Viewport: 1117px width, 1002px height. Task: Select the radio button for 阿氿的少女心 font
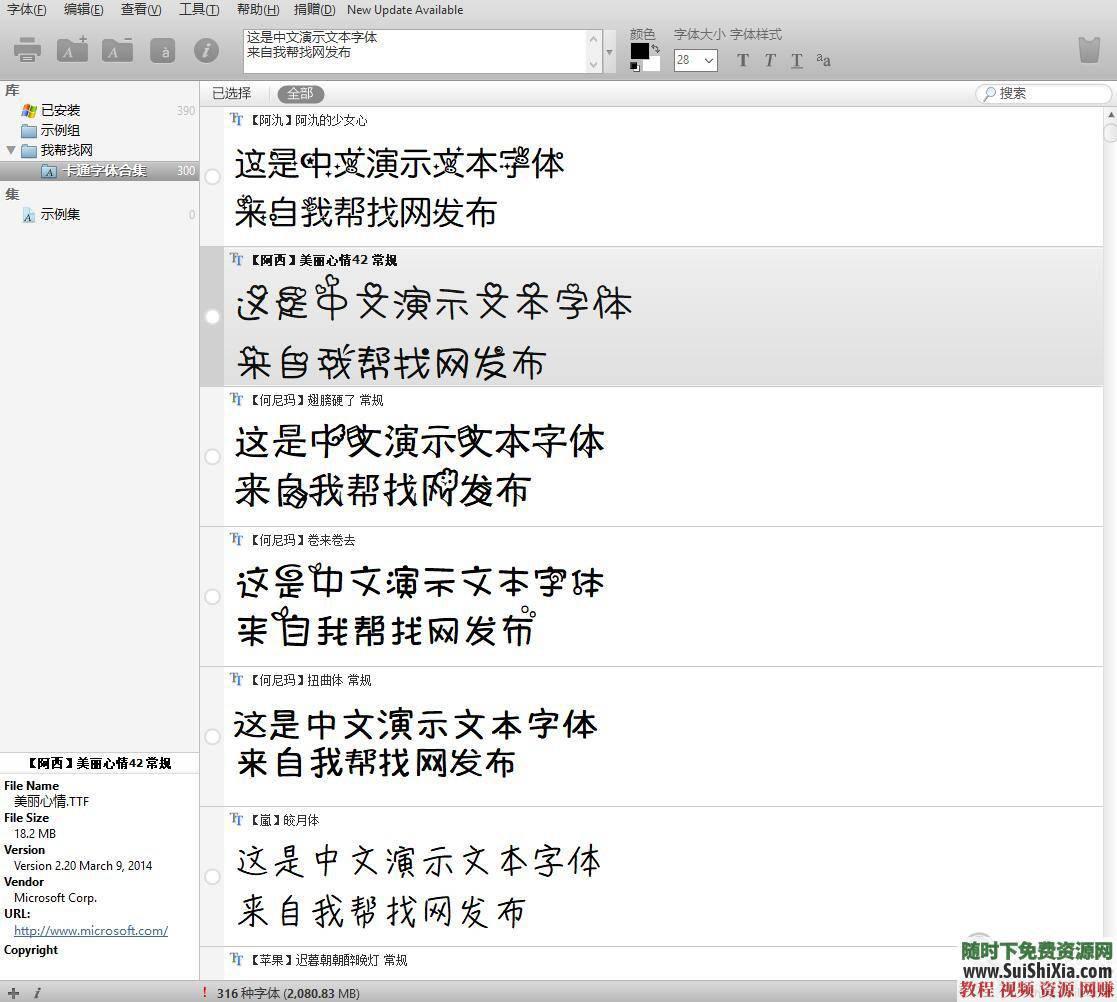[212, 177]
